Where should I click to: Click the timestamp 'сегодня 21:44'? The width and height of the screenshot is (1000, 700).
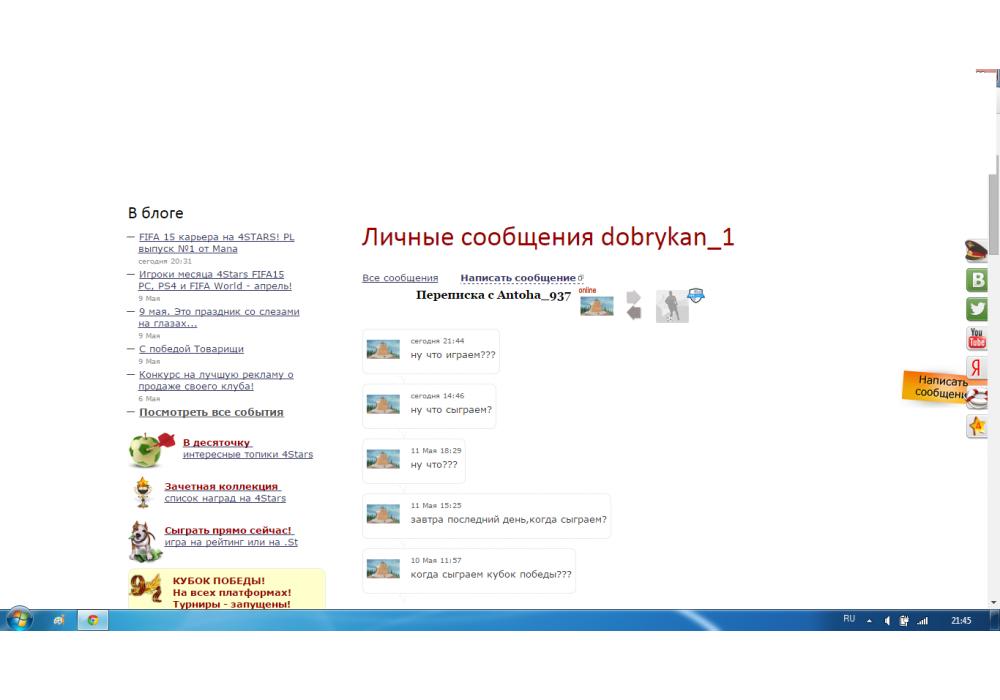click(x=437, y=341)
